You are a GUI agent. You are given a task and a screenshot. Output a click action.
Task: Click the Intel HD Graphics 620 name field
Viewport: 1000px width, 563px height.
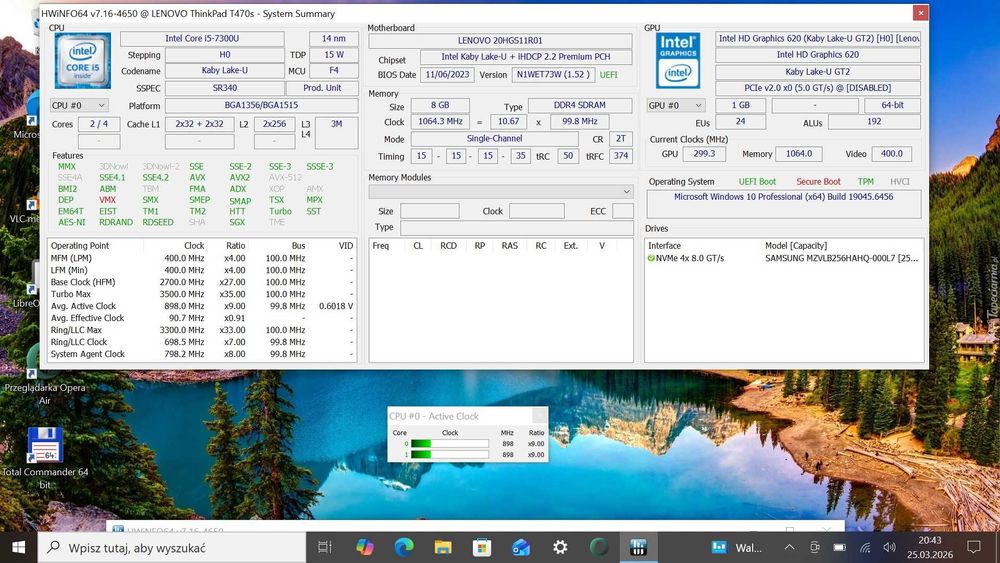pos(818,55)
